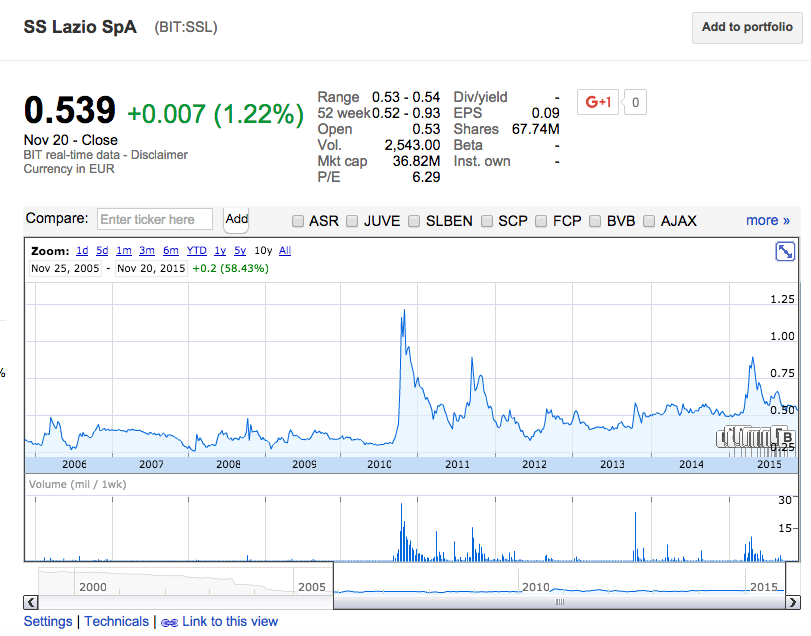This screenshot has width=811, height=636.
Task: Click the change +0.007 (1.22%)
Action: [x=215, y=114]
